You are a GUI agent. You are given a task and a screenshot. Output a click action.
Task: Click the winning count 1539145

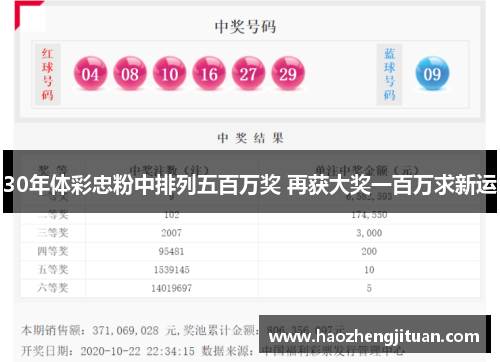(172, 270)
